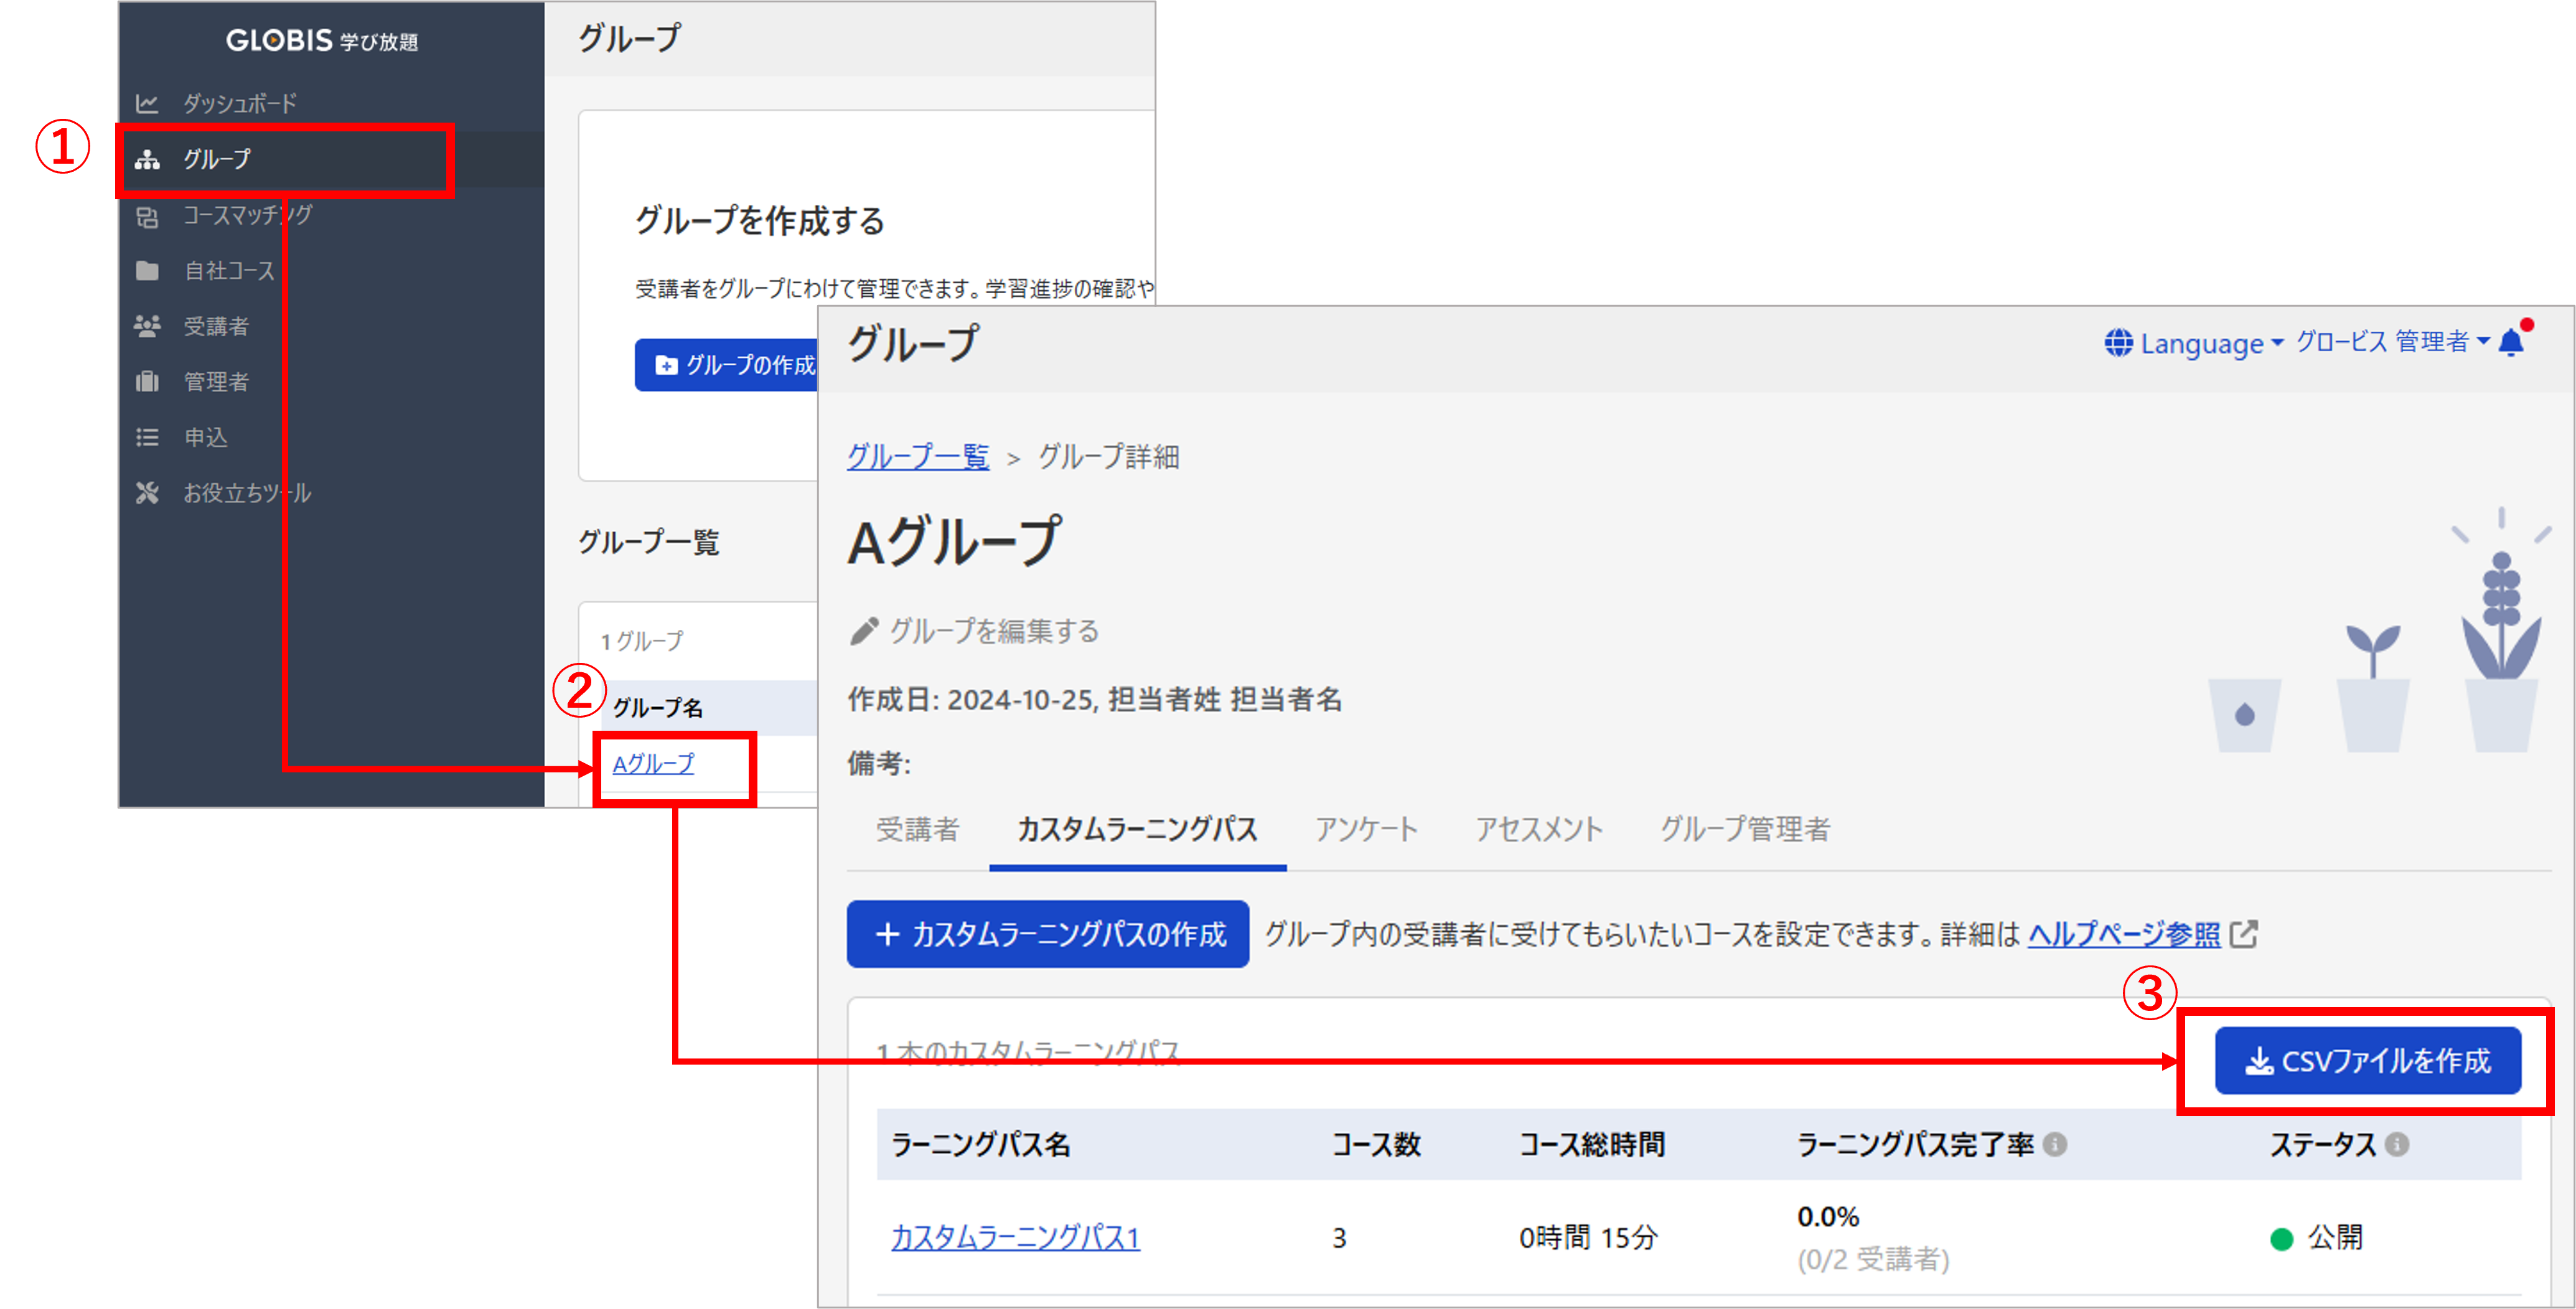Switch to the 受講者 tab
The height and width of the screenshot is (1309, 2576).
[917, 829]
